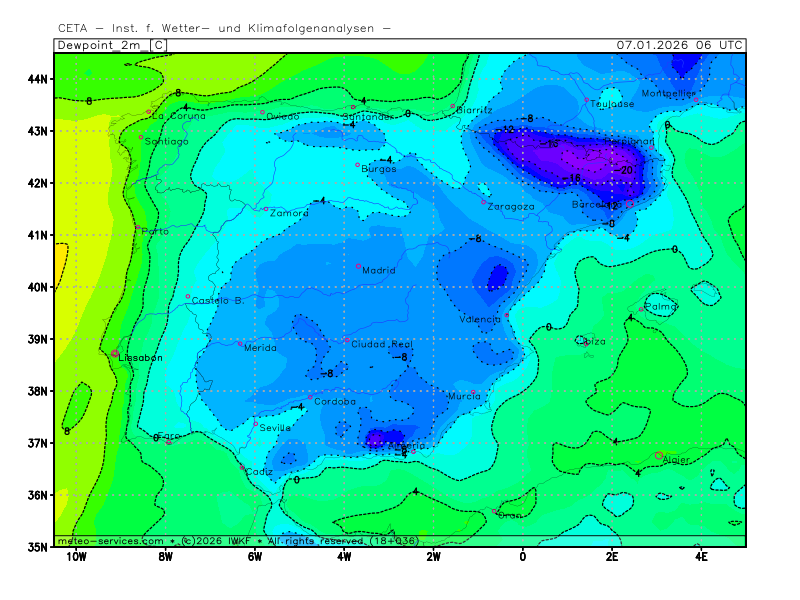Click the Valencia city label

(479, 319)
